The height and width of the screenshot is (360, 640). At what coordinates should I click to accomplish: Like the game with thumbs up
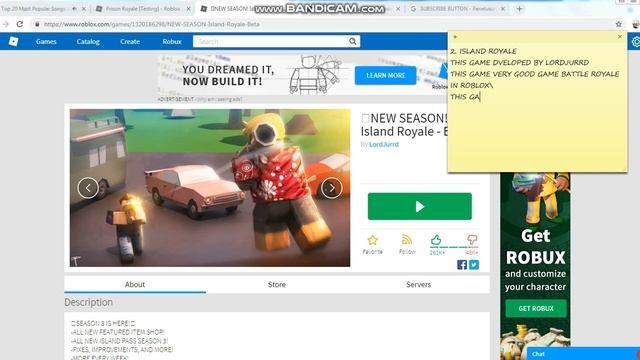coord(436,240)
